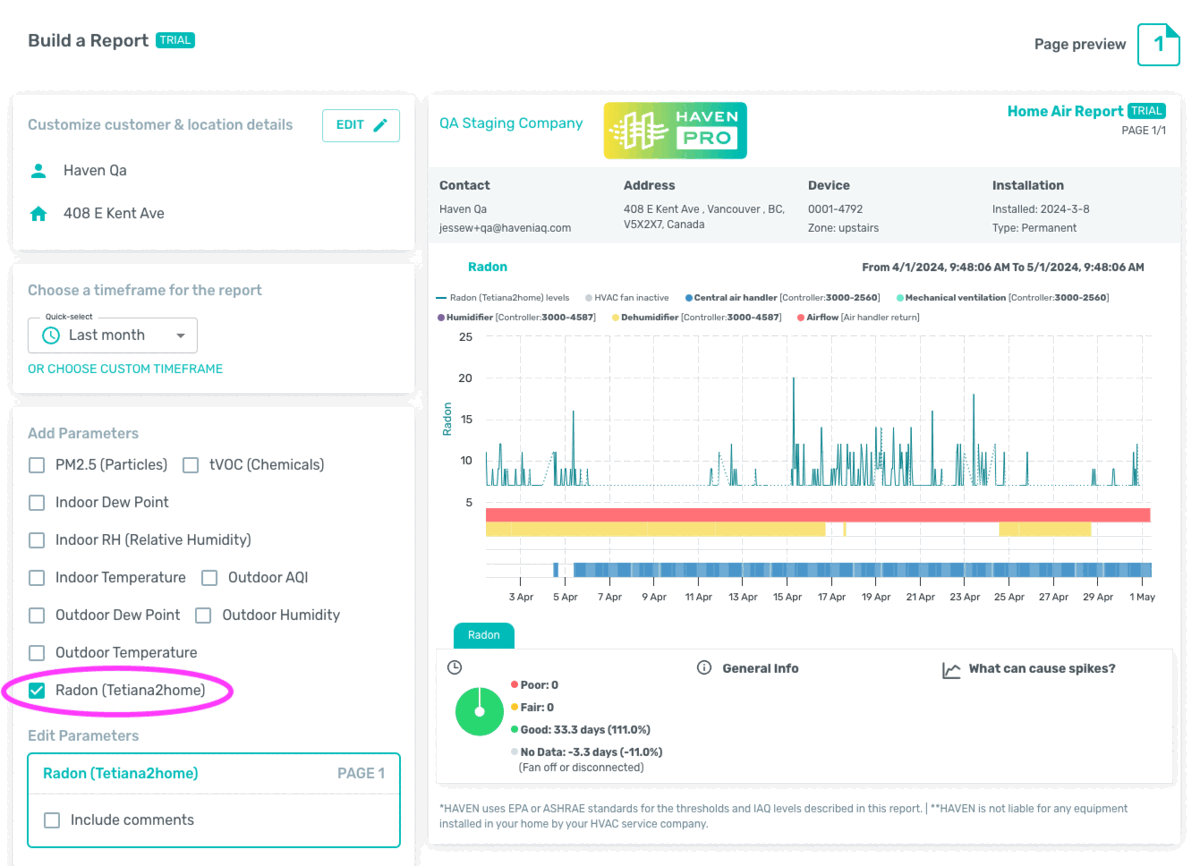1200x866 pixels.
Task: Toggle the Mechanical ventilation legend dot
Action: point(900,298)
